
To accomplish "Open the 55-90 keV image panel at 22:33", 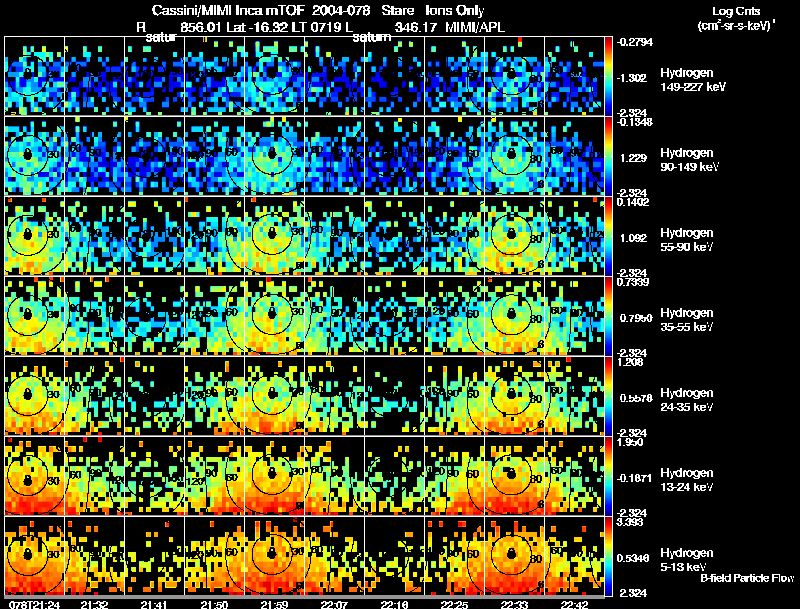I will pyautogui.click(x=514, y=236).
